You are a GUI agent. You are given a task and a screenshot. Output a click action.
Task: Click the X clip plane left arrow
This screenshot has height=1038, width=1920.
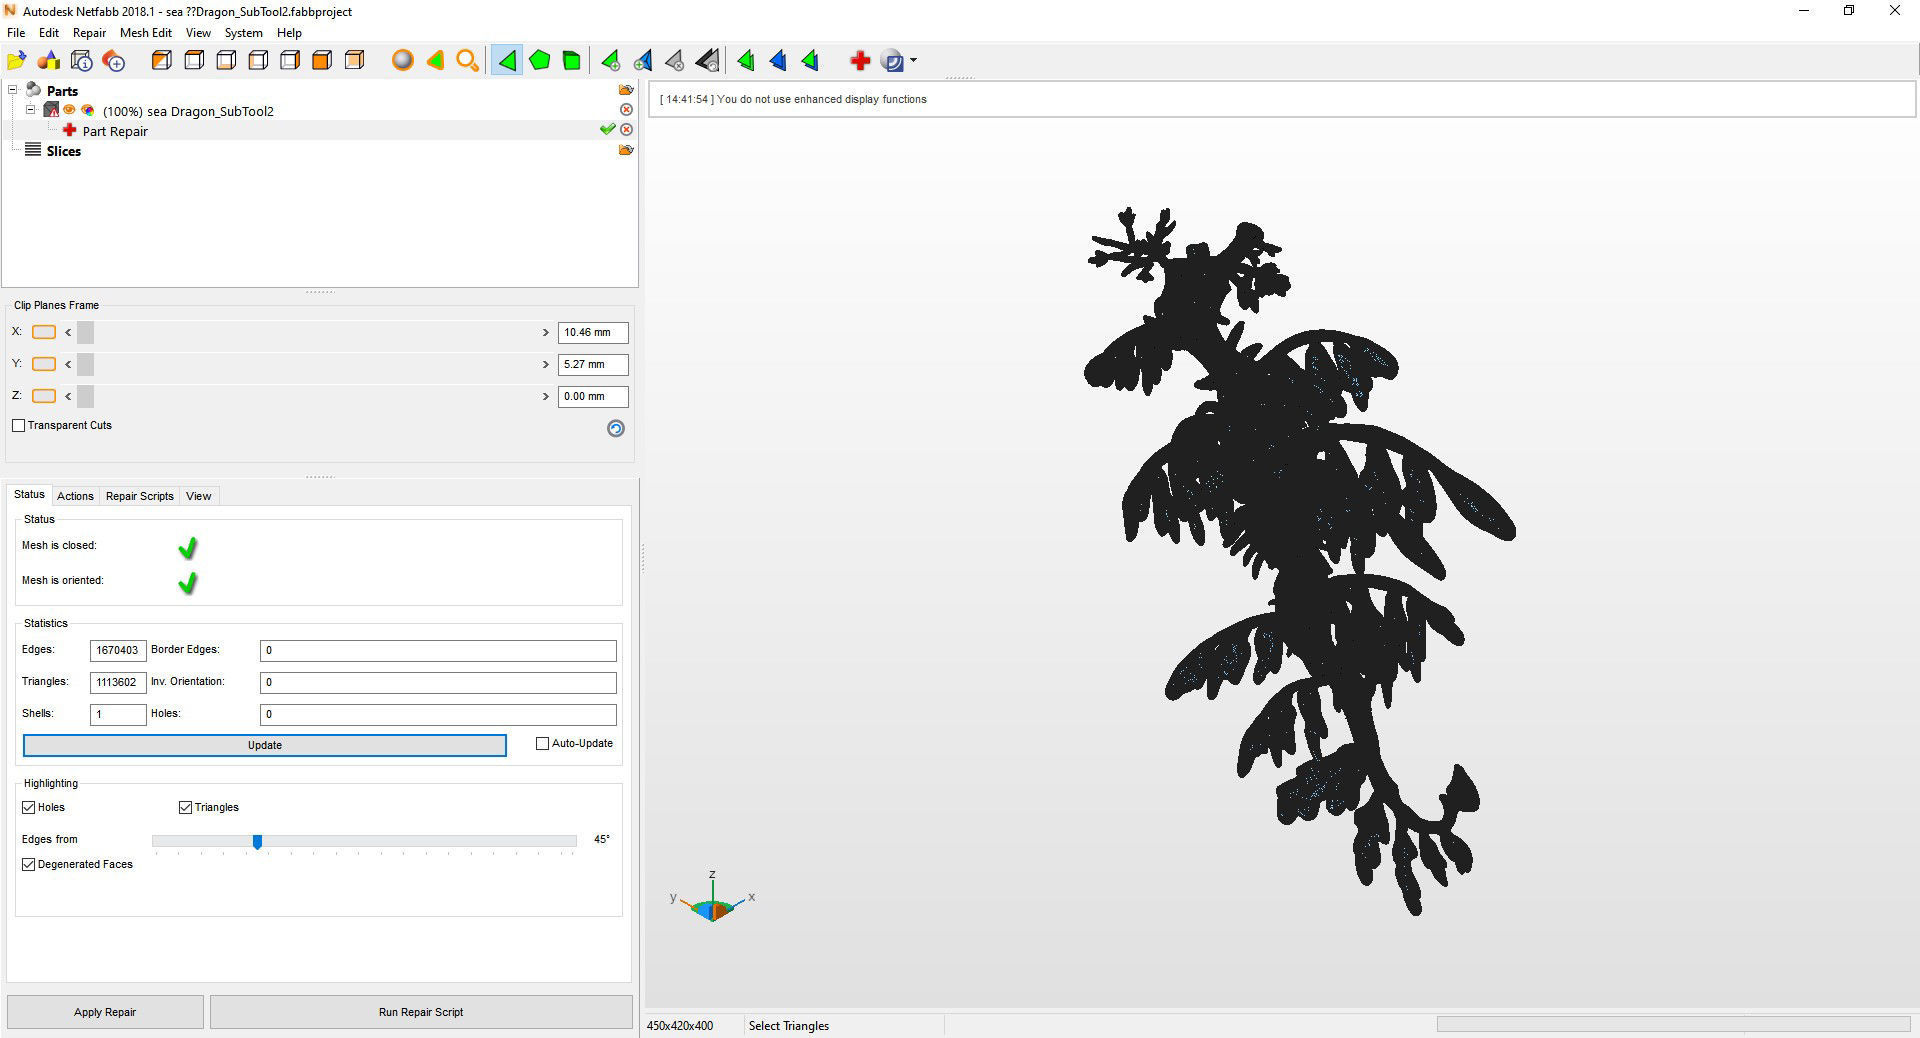click(68, 332)
